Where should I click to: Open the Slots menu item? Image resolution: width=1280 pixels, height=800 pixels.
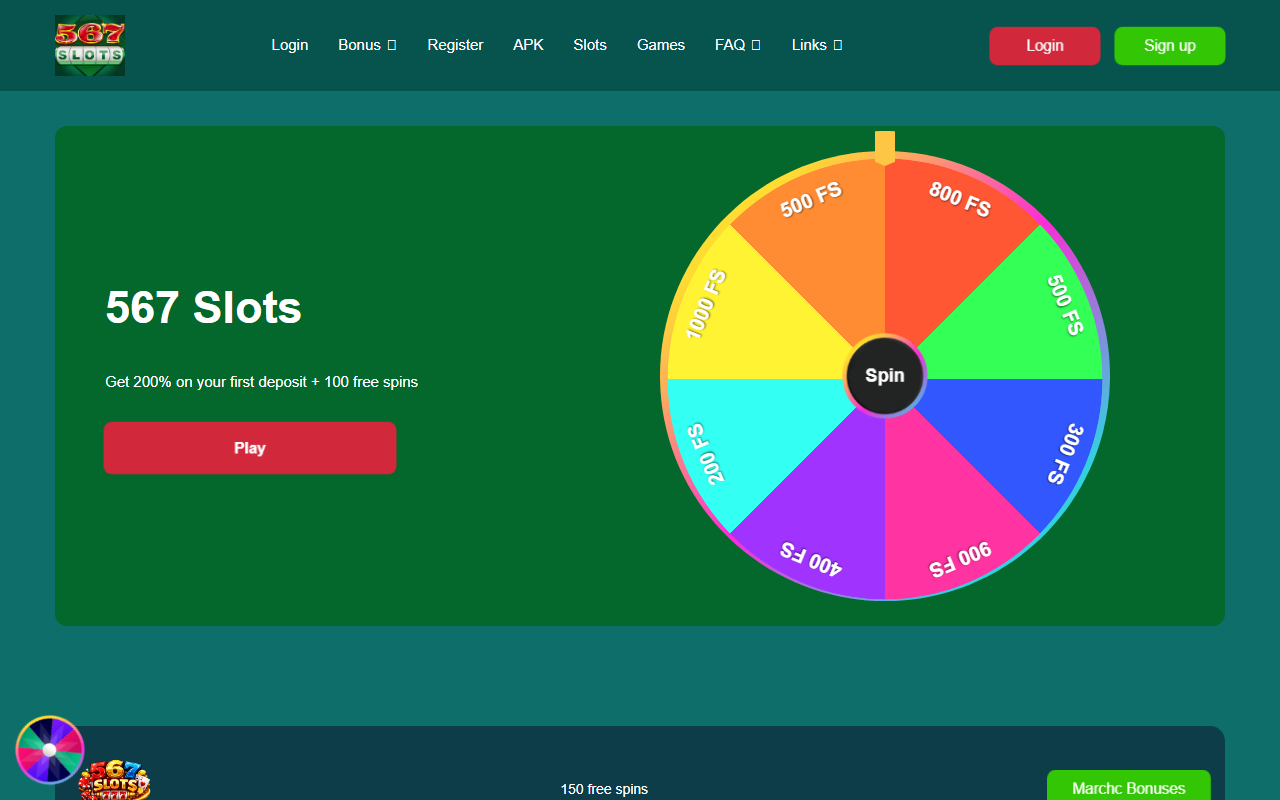pyautogui.click(x=590, y=45)
